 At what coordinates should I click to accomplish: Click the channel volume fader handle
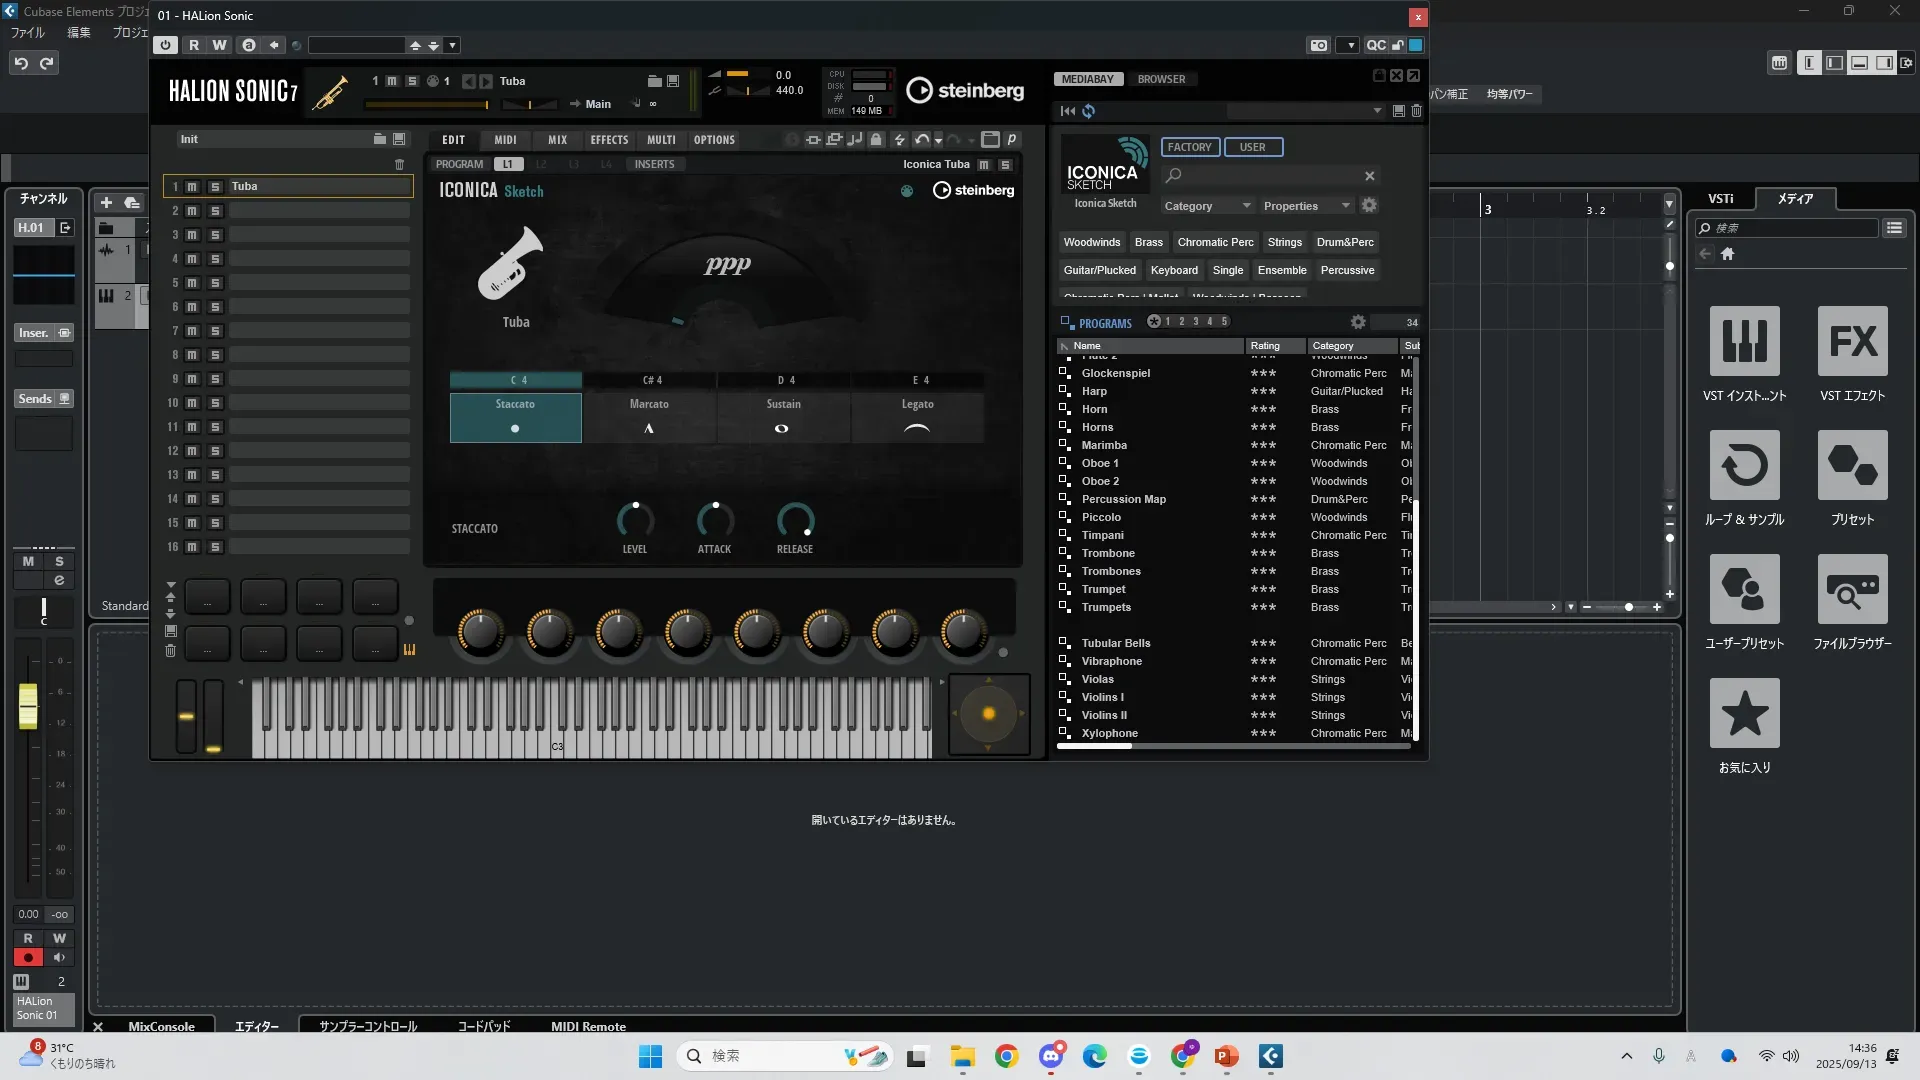point(28,705)
